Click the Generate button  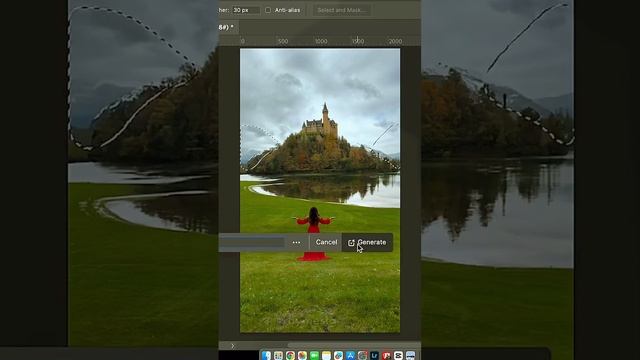click(367, 242)
